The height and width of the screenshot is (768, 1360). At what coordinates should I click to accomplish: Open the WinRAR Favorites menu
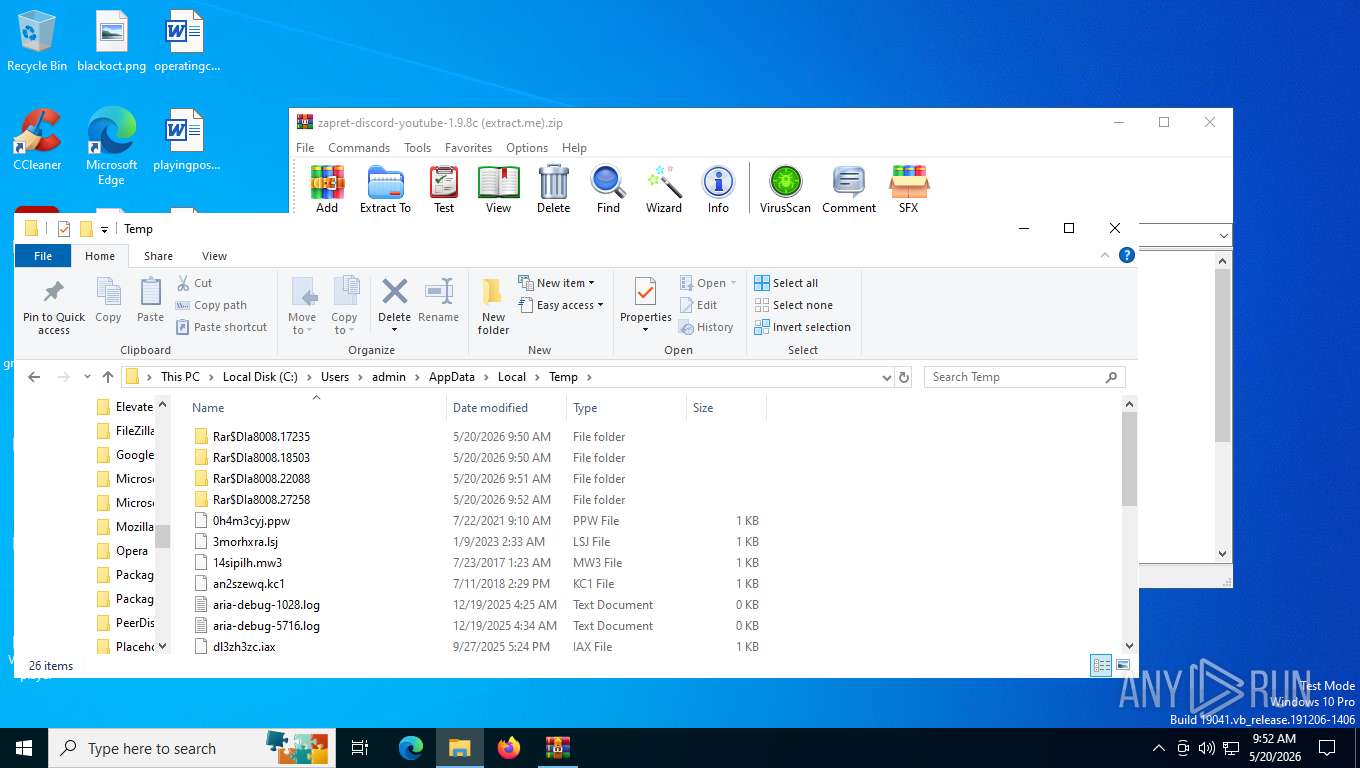click(x=468, y=148)
